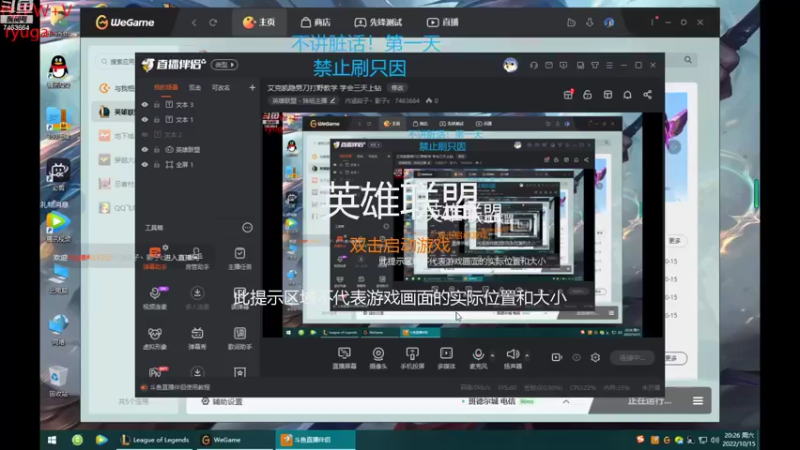This screenshot has height=450, width=800.
Task: Expand the 工具箱 toolbox more-options button
Action: pyautogui.click(x=247, y=228)
